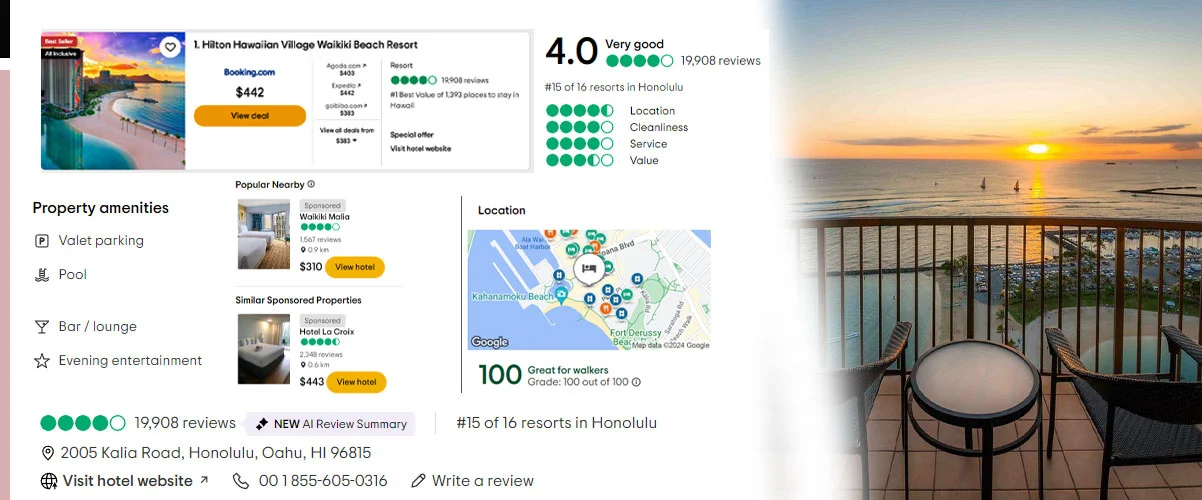Screen dimensions: 1202x500
Task: View hotel for Waikiki Malia
Action: point(354,267)
